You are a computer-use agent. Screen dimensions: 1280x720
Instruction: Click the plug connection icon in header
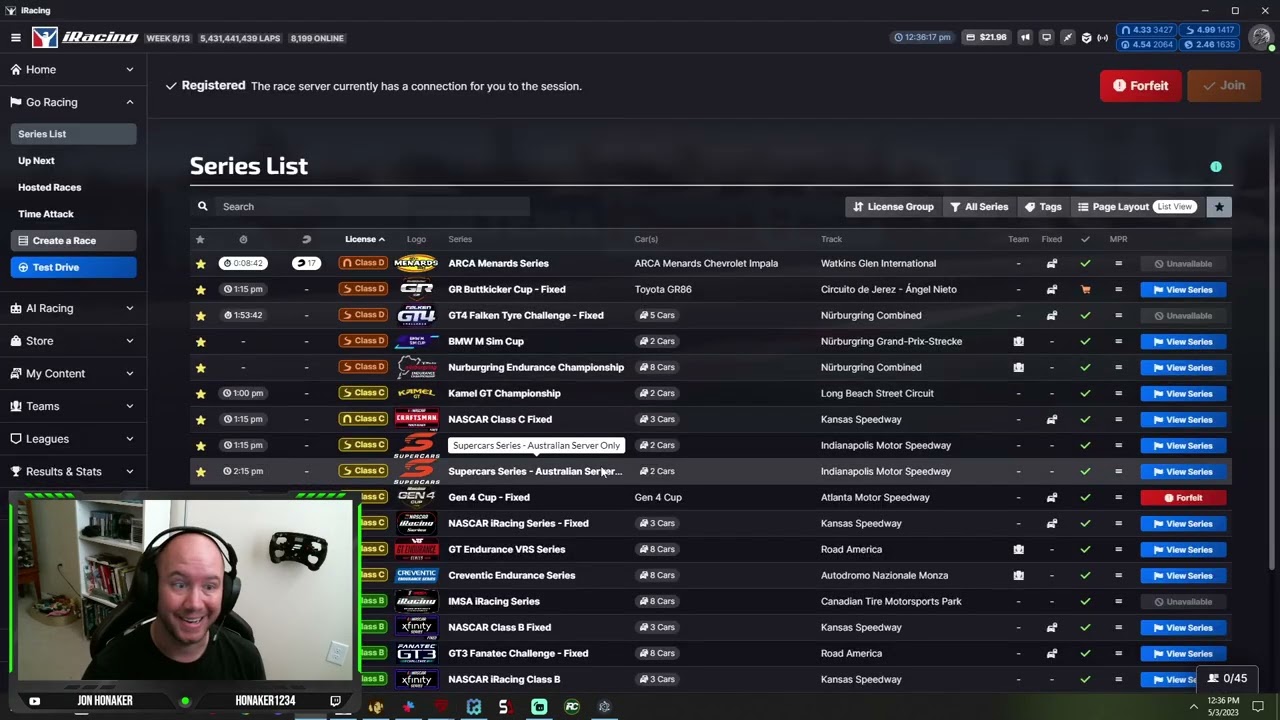1067,38
